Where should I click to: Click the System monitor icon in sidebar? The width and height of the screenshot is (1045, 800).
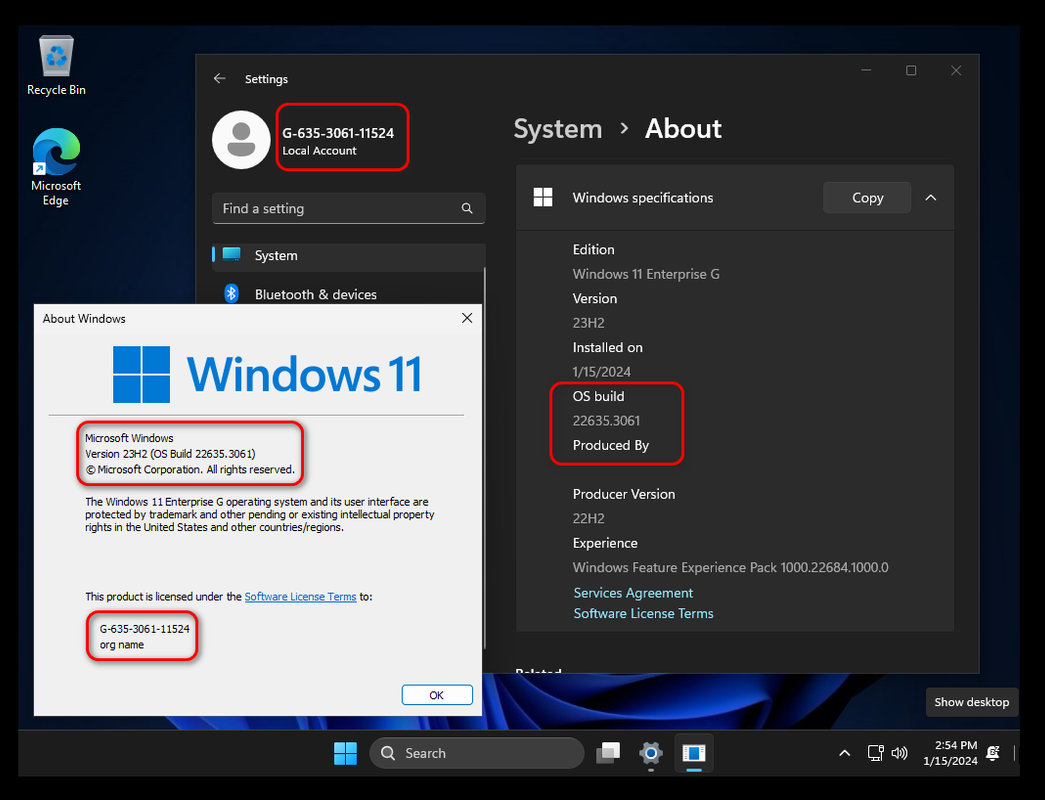pos(232,255)
